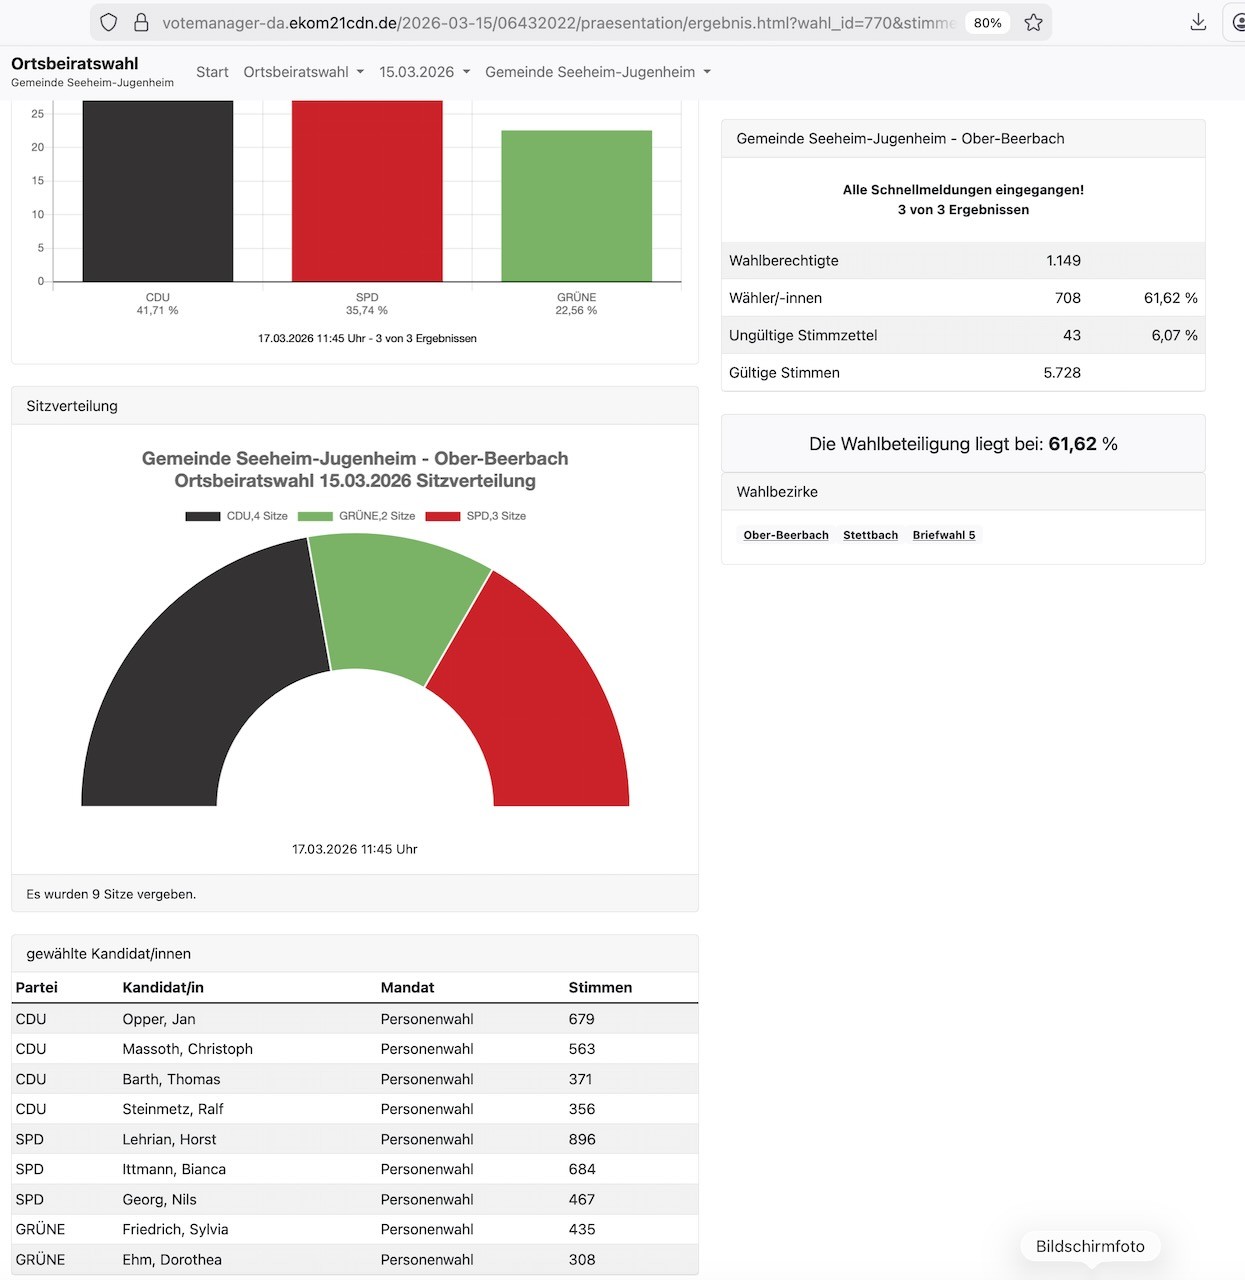Screen dimensions: 1245x1280
Task: Click the Ortsbeiratswahl site title
Action: click(75, 63)
